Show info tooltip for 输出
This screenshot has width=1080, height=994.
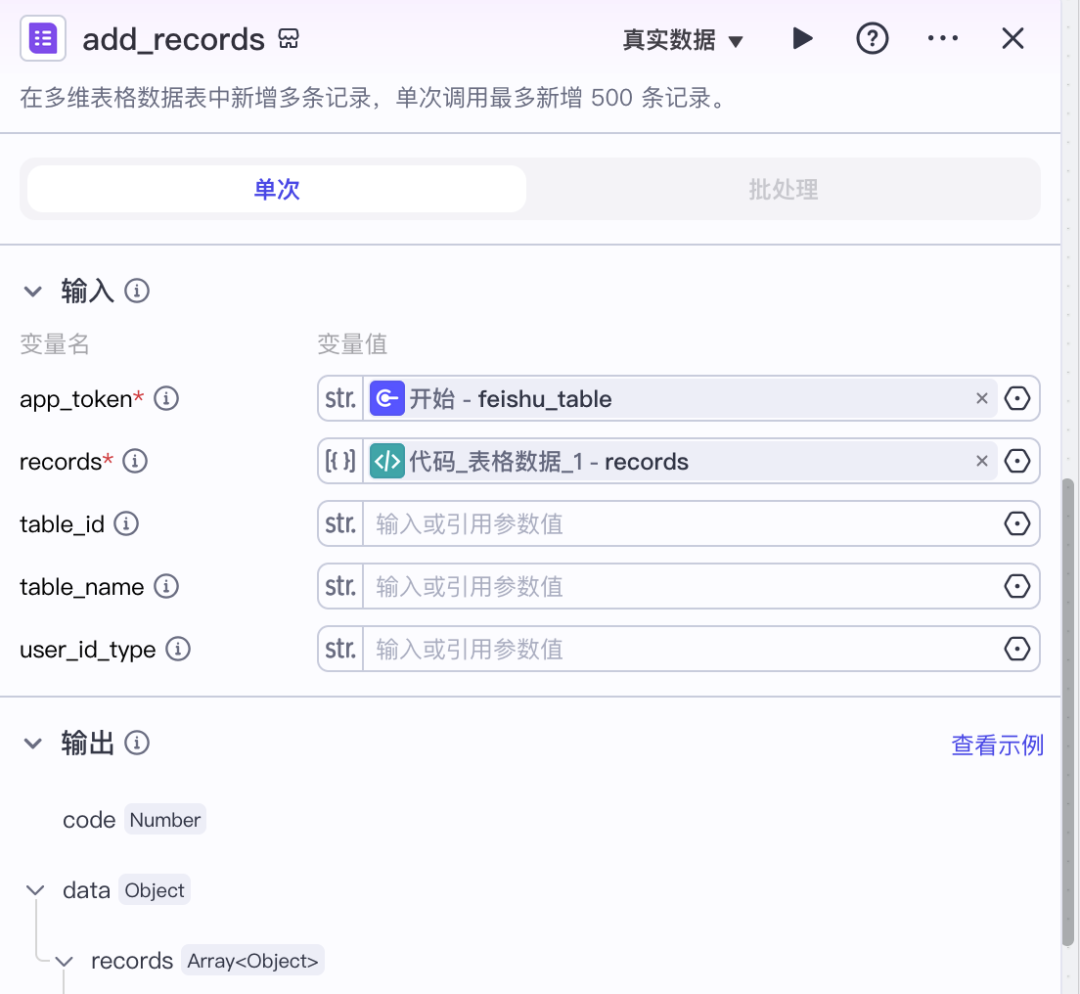137,743
